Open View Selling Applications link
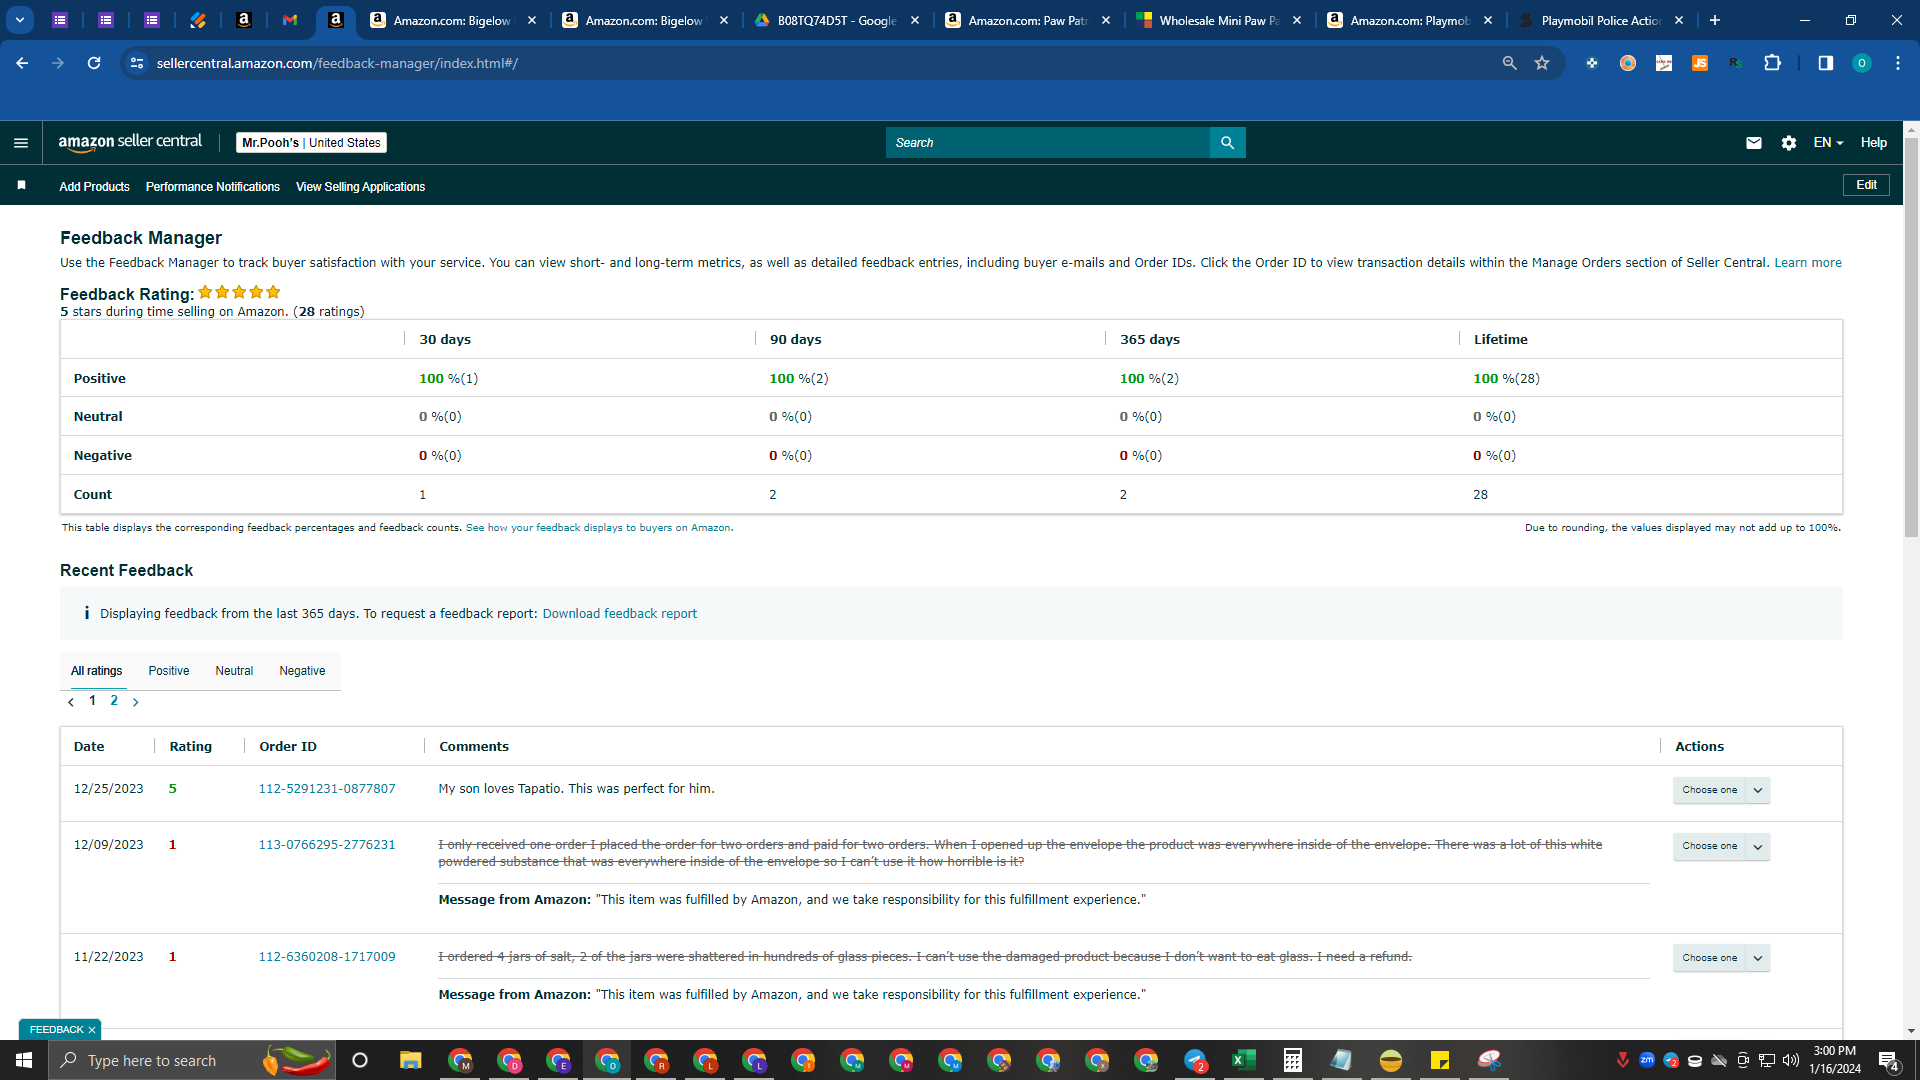 pyautogui.click(x=360, y=187)
